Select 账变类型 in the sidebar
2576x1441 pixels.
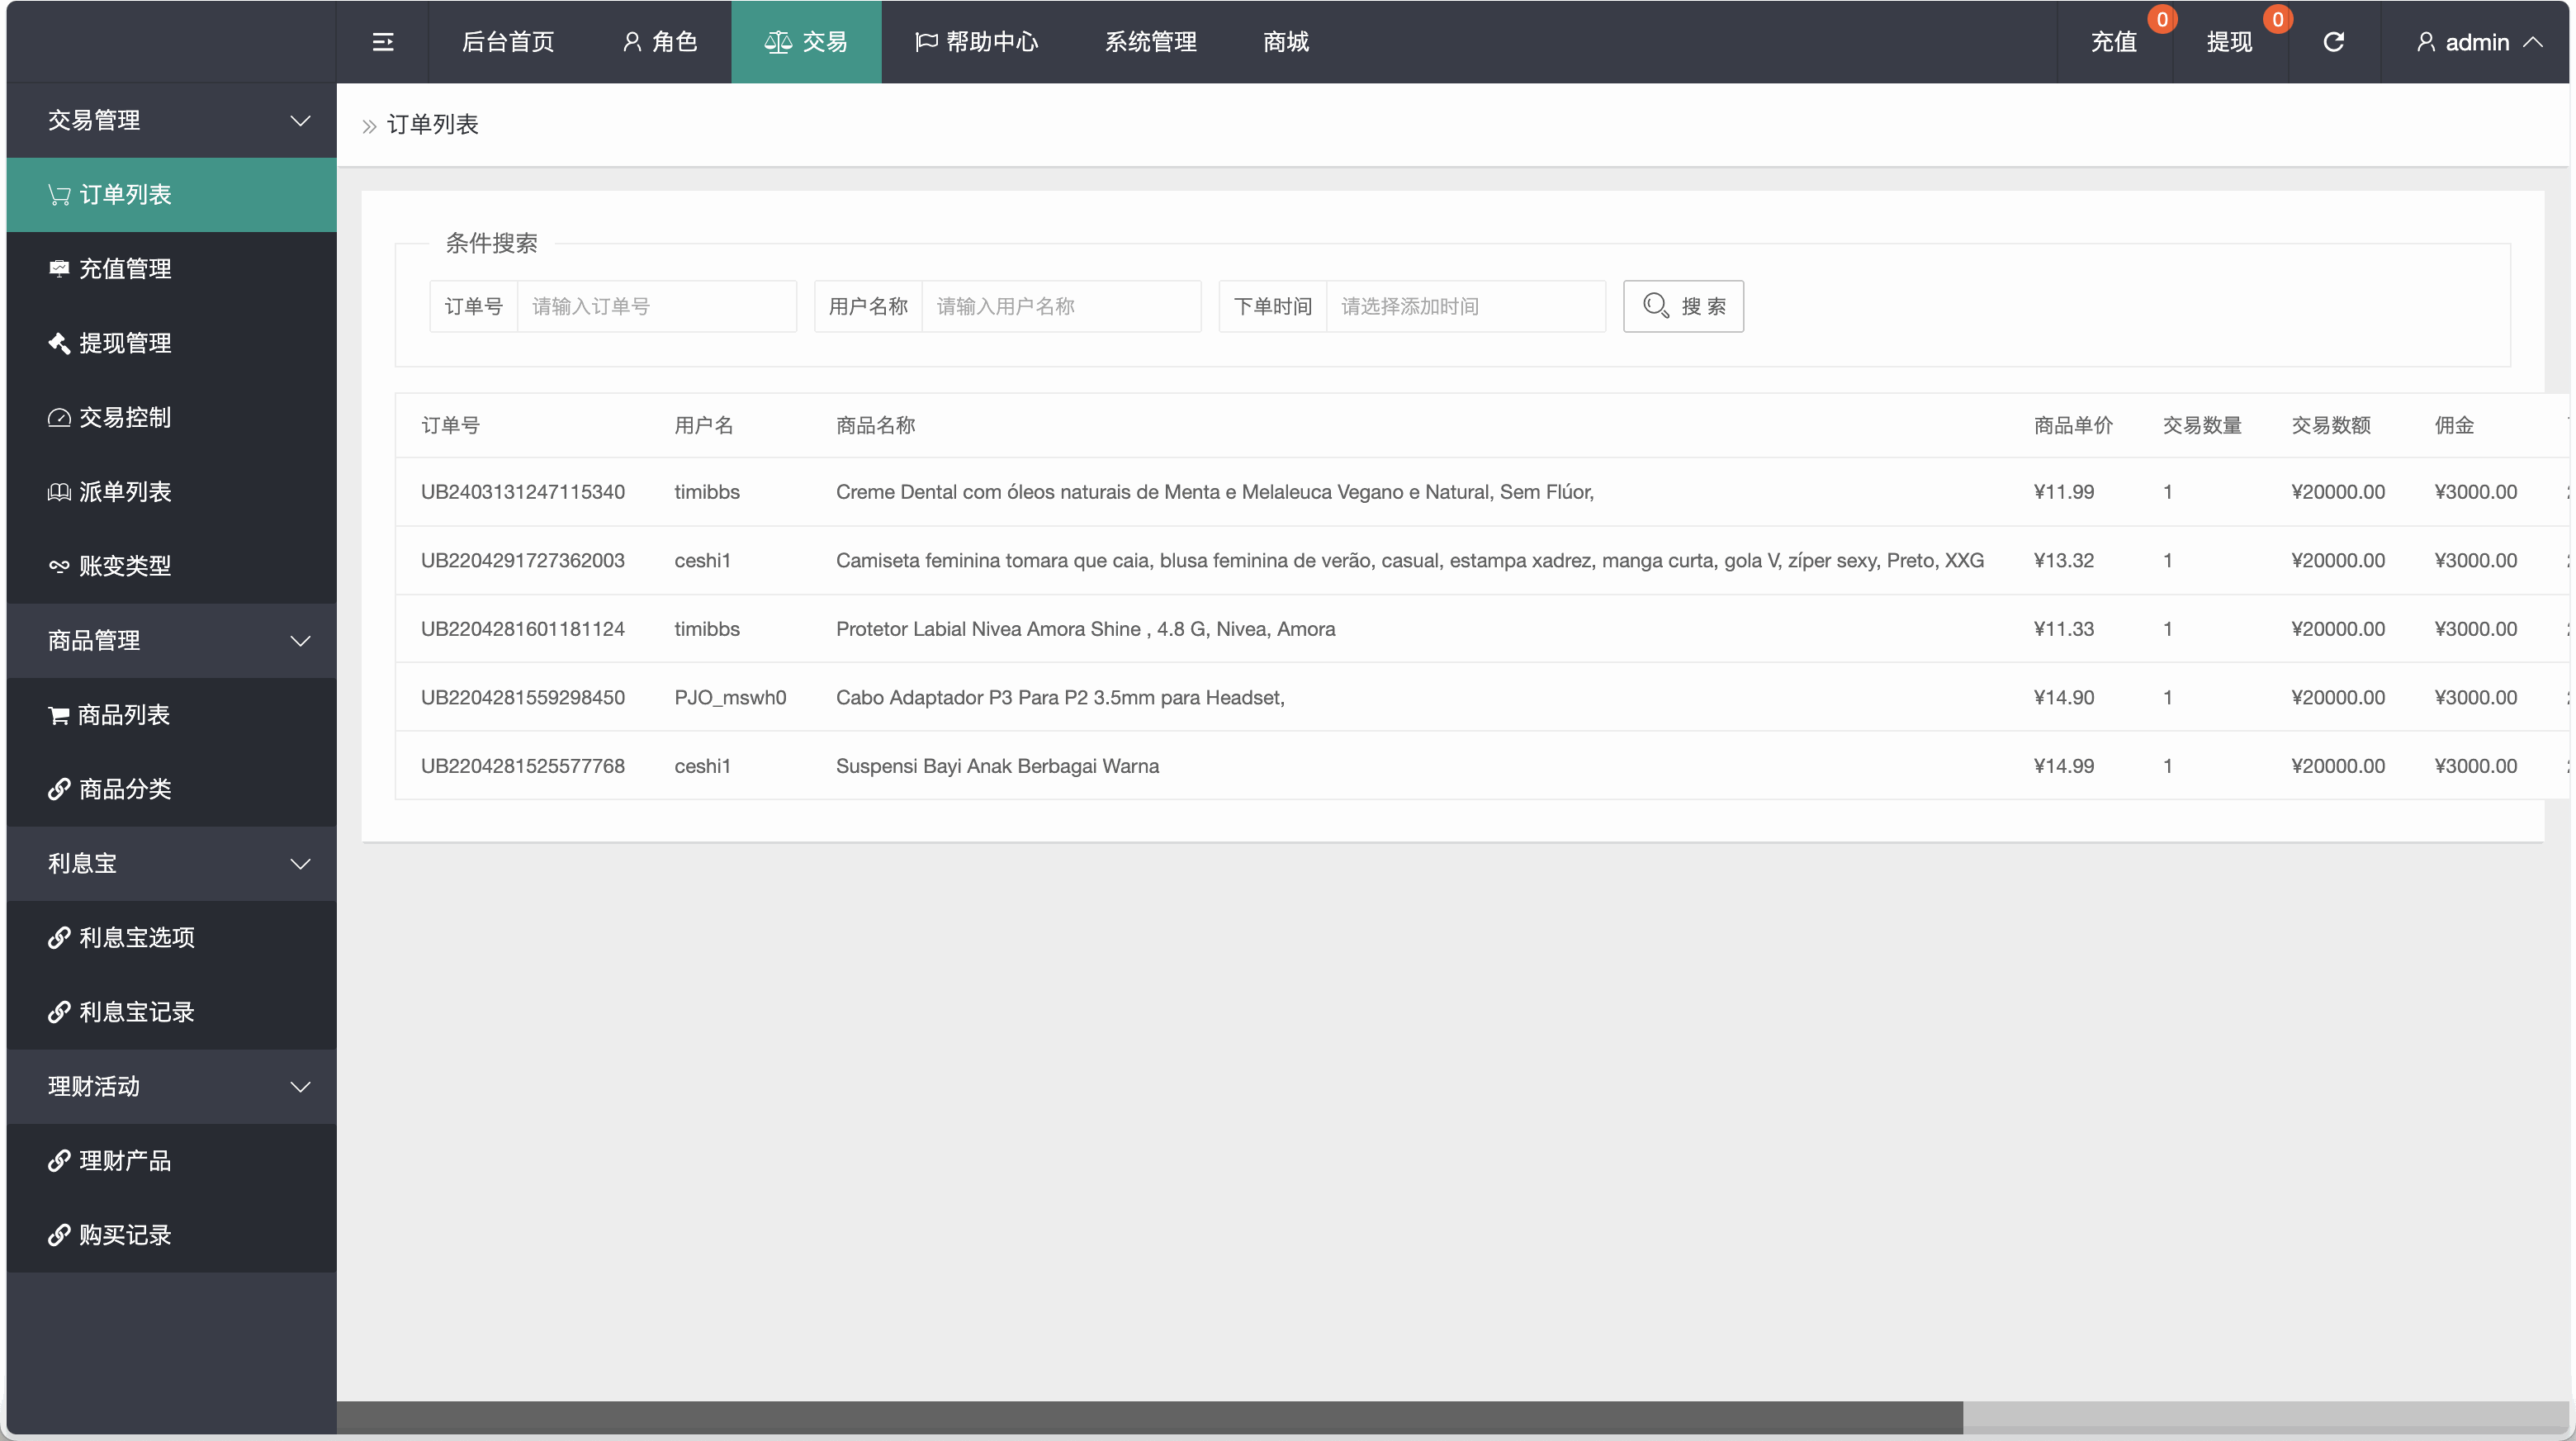tap(125, 566)
